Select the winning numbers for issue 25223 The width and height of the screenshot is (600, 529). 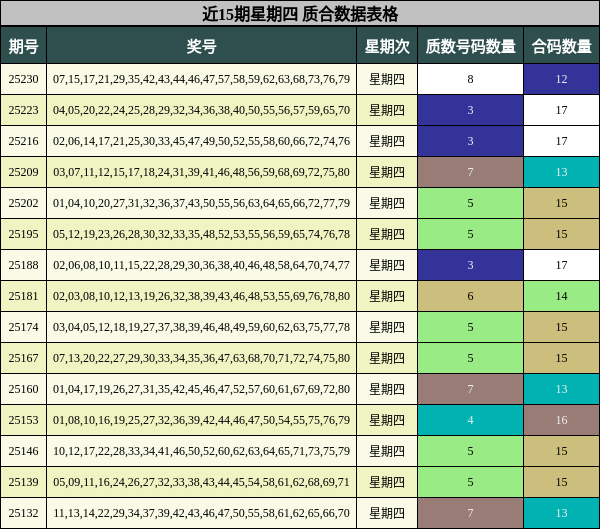point(201,110)
